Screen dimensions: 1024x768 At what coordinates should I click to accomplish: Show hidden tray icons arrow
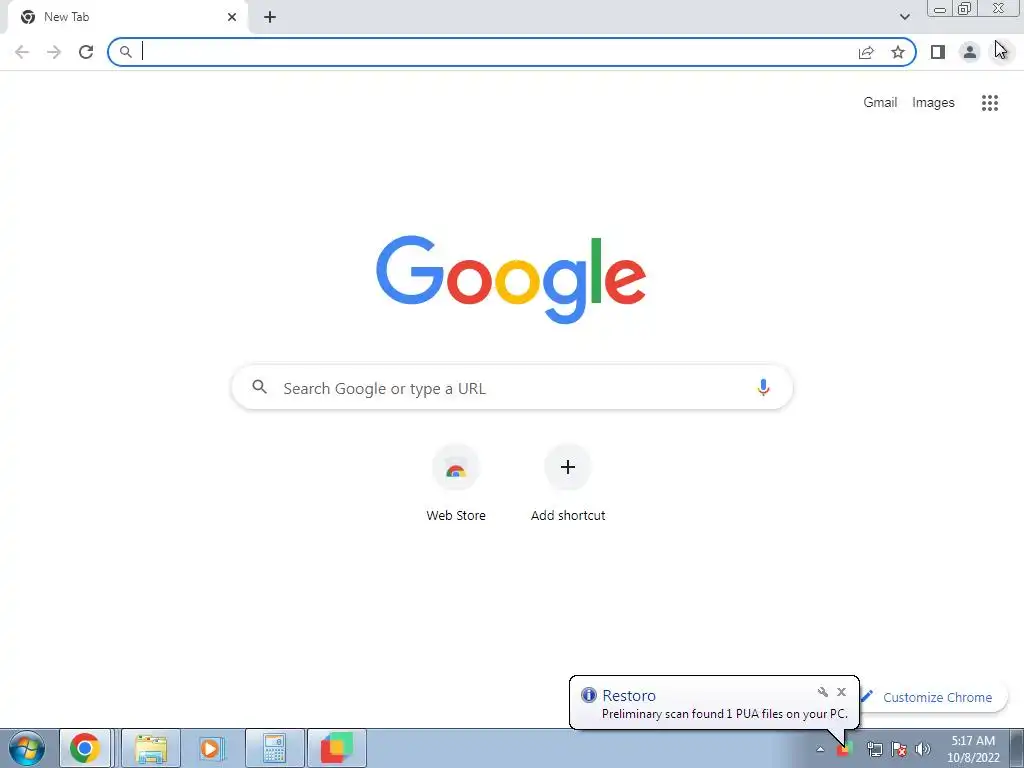tap(820, 750)
